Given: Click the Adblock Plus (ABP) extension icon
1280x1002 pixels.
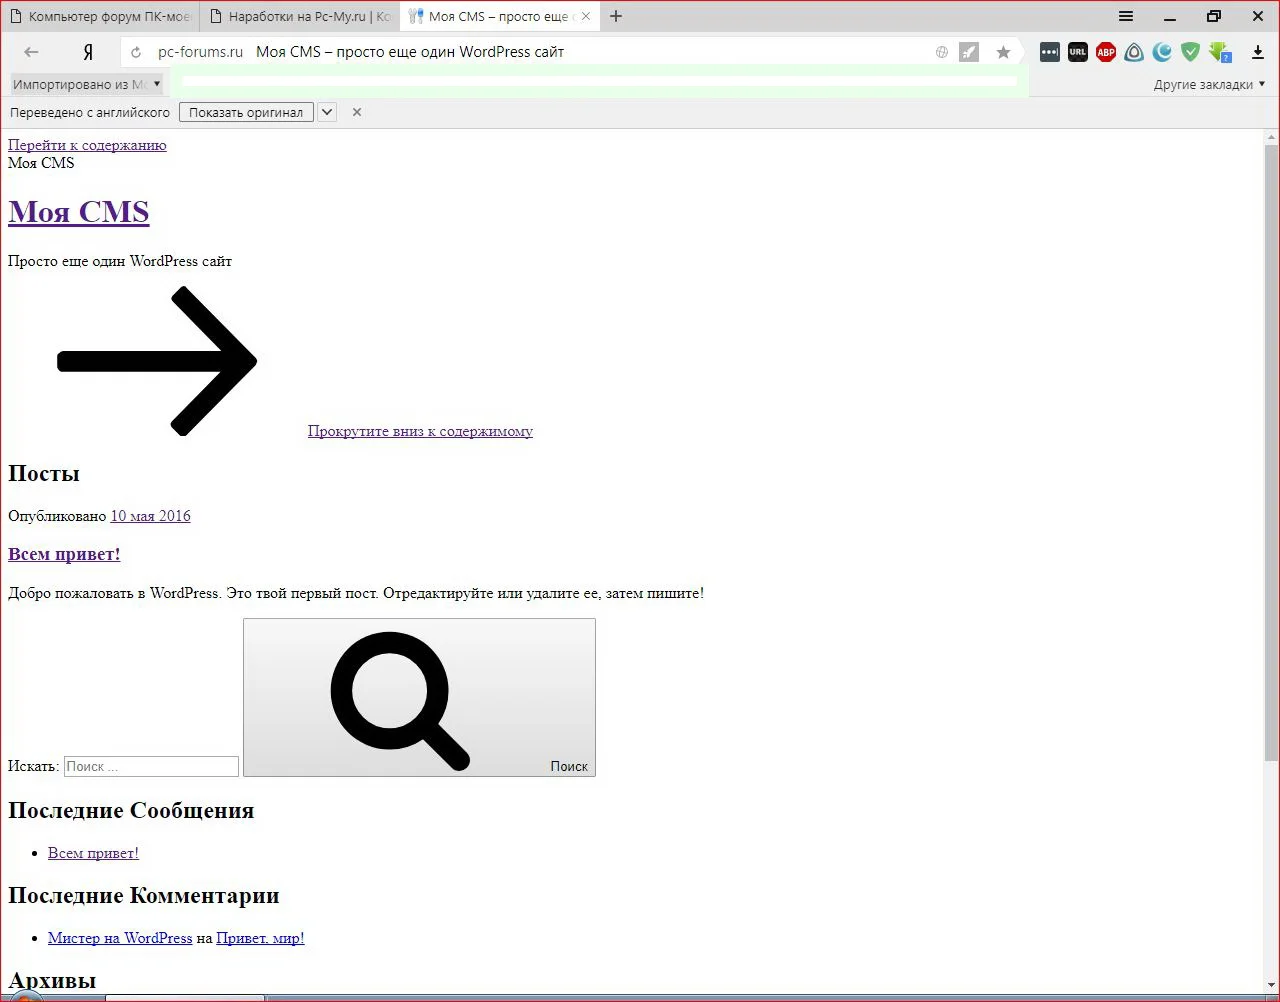Looking at the screenshot, I should [1105, 52].
